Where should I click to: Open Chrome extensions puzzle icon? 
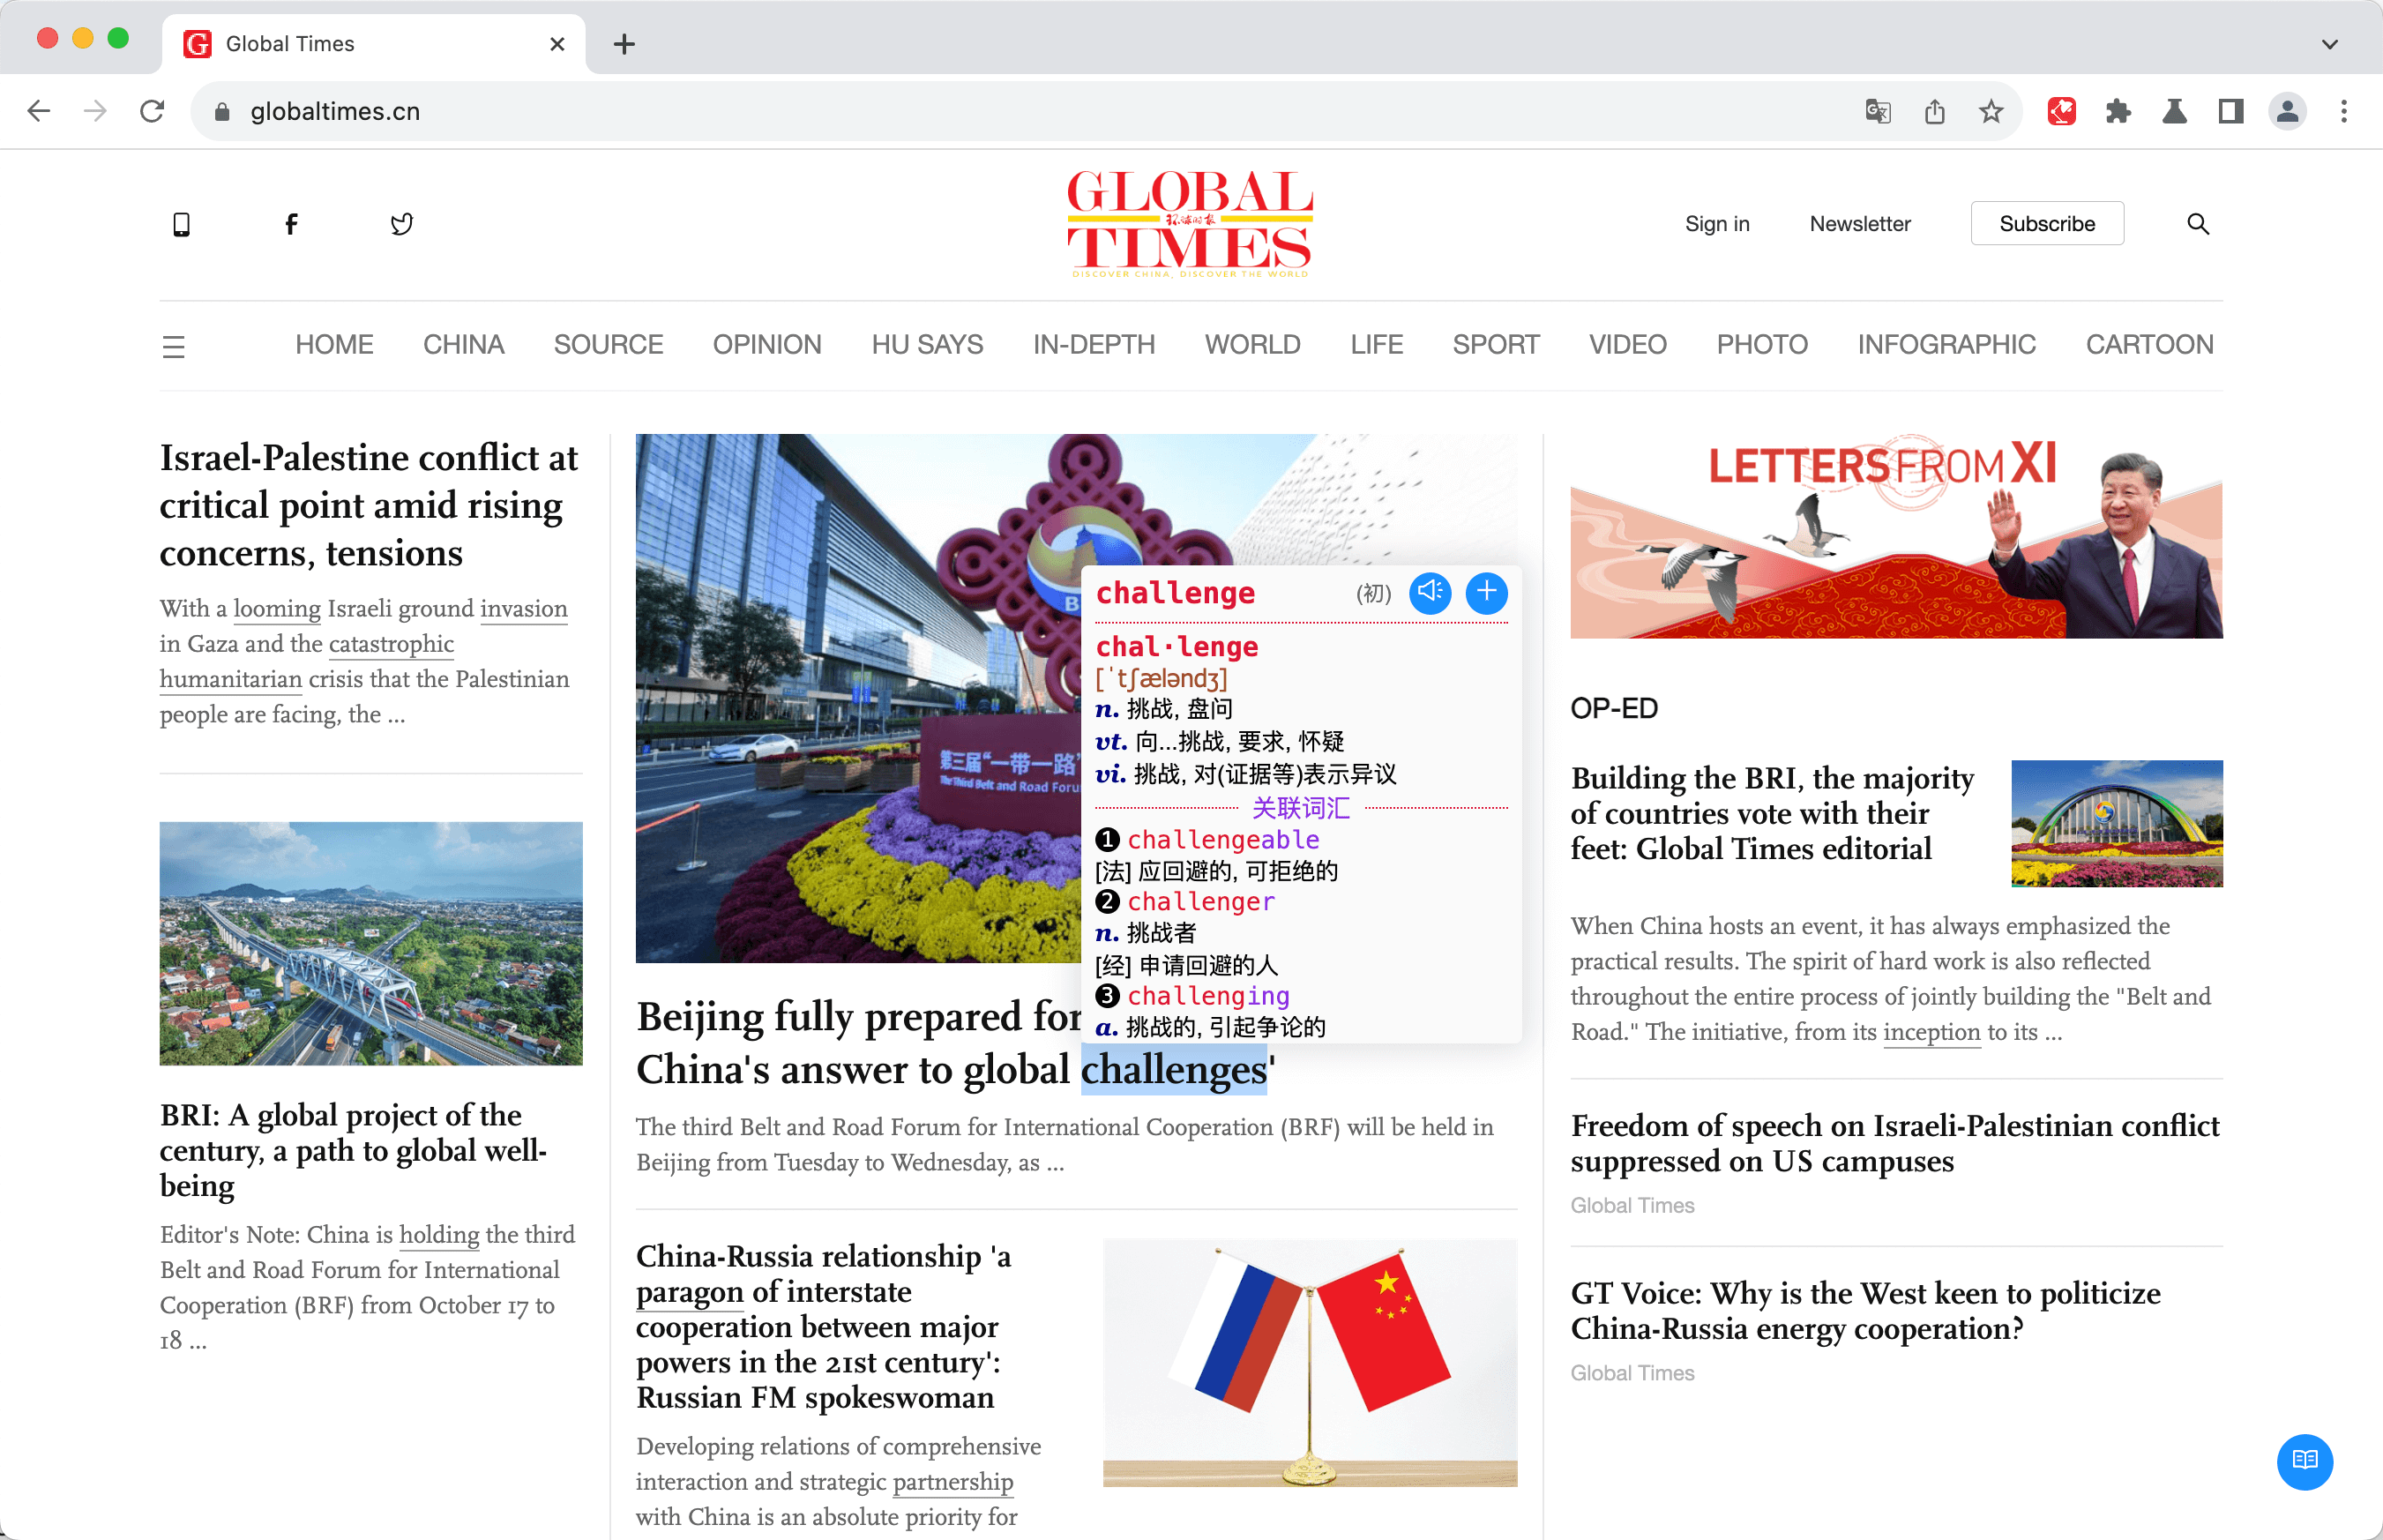(x=2118, y=111)
